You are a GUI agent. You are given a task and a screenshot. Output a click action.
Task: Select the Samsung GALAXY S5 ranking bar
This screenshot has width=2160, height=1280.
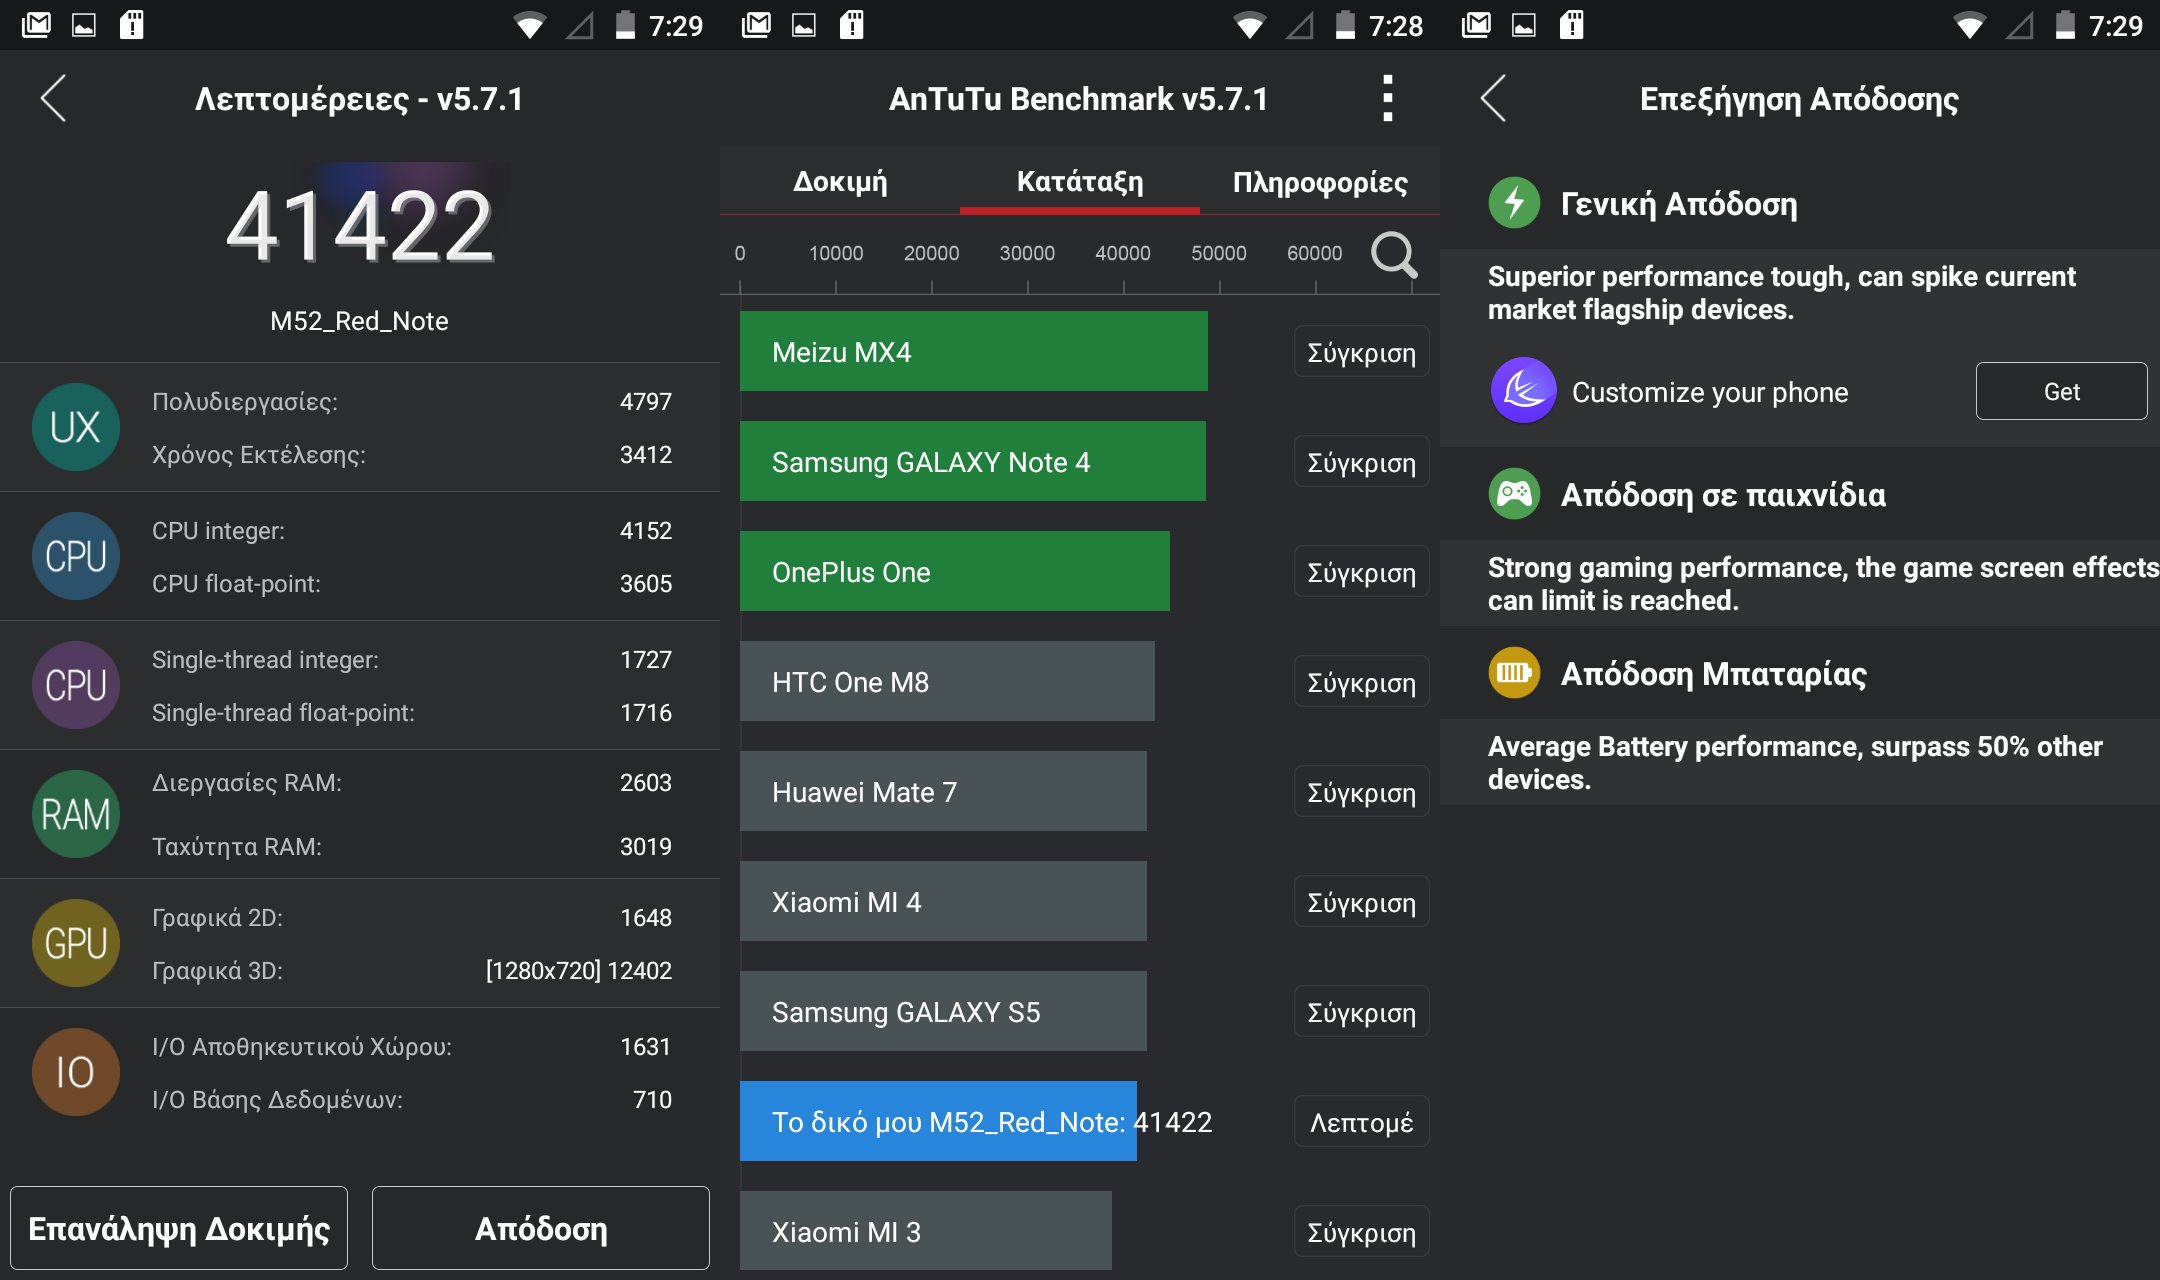point(943,1011)
